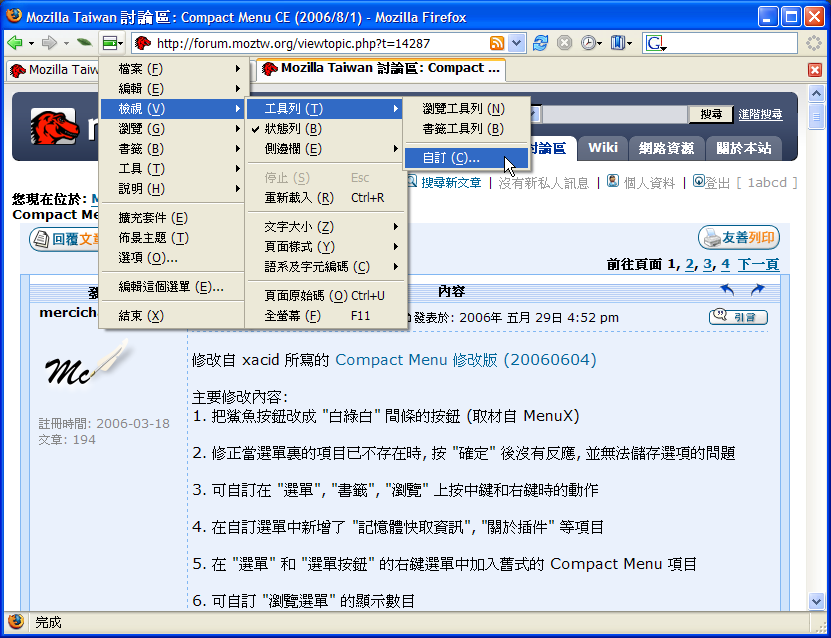Open the 網路資源 navigation tab
This screenshot has width=831, height=638.
[x=666, y=148]
